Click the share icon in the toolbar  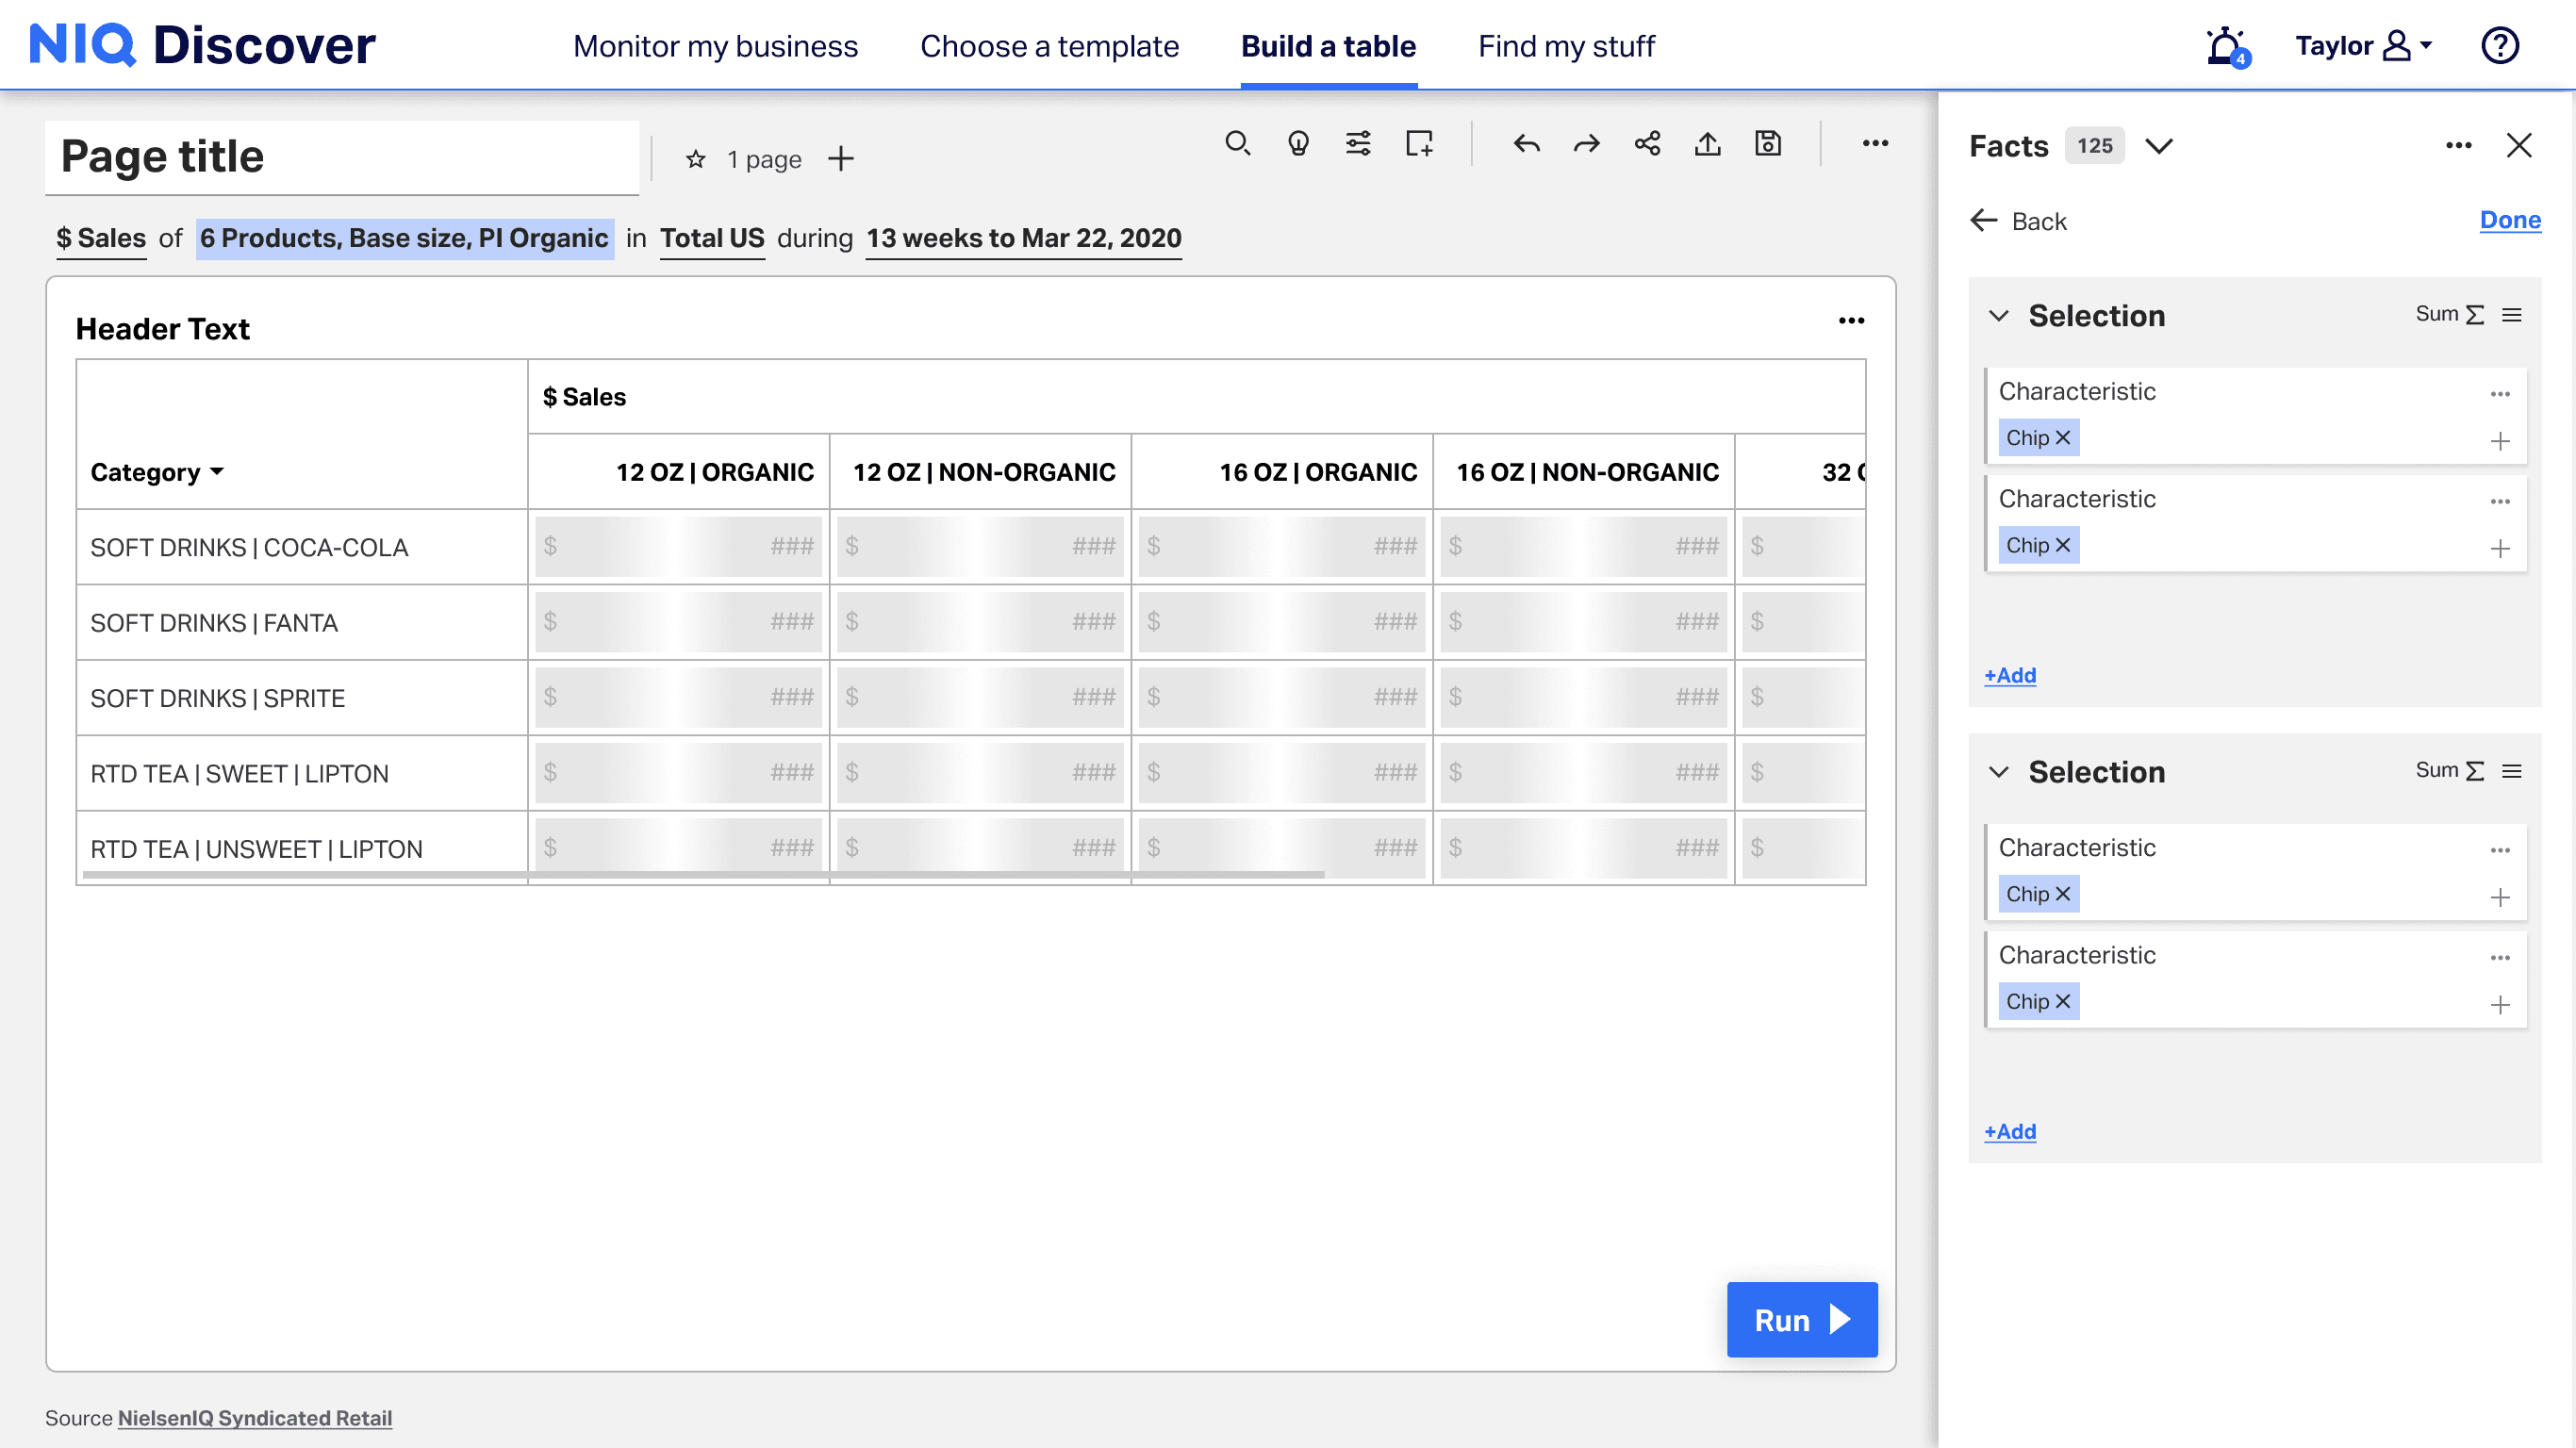click(1647, 144)
